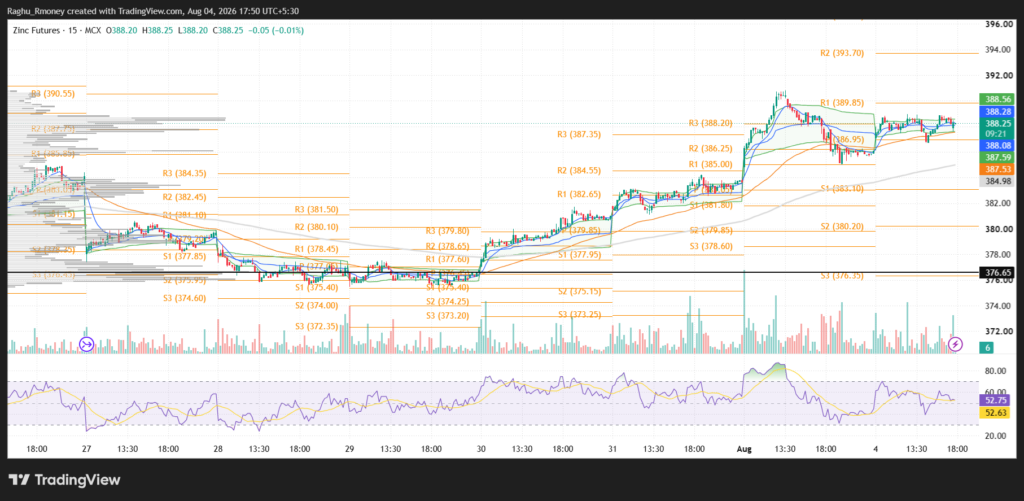This screenshot has width=1024, height=501.
Task: Click the S1 (377.85) pivot label
Action: pos(184,257)
